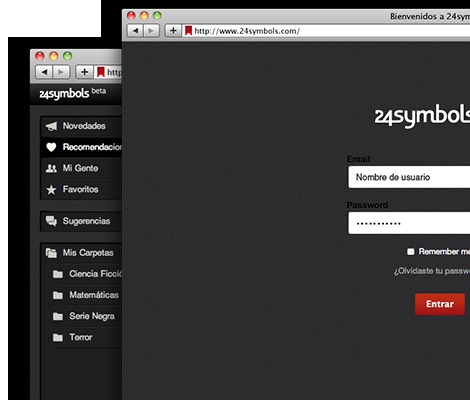The image size is (470, 400).
Task: Click folder icon of Terror
Action: [58, 338]
